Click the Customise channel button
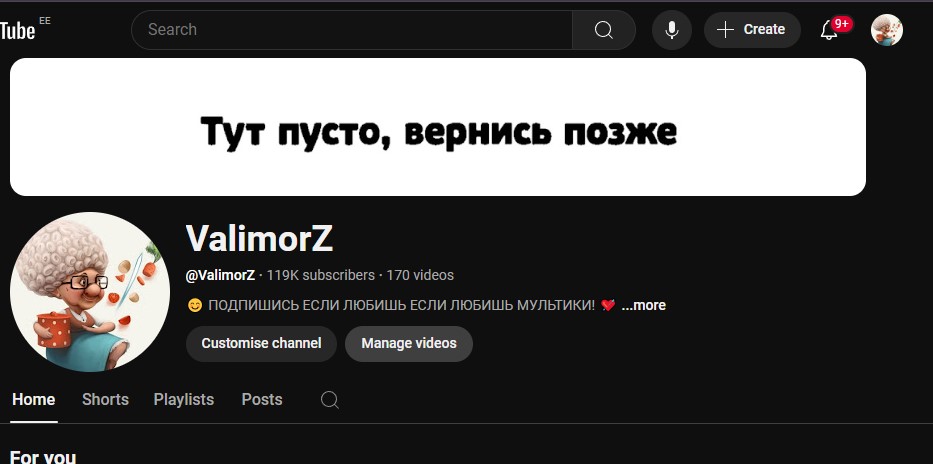 (x=261, y=343)
